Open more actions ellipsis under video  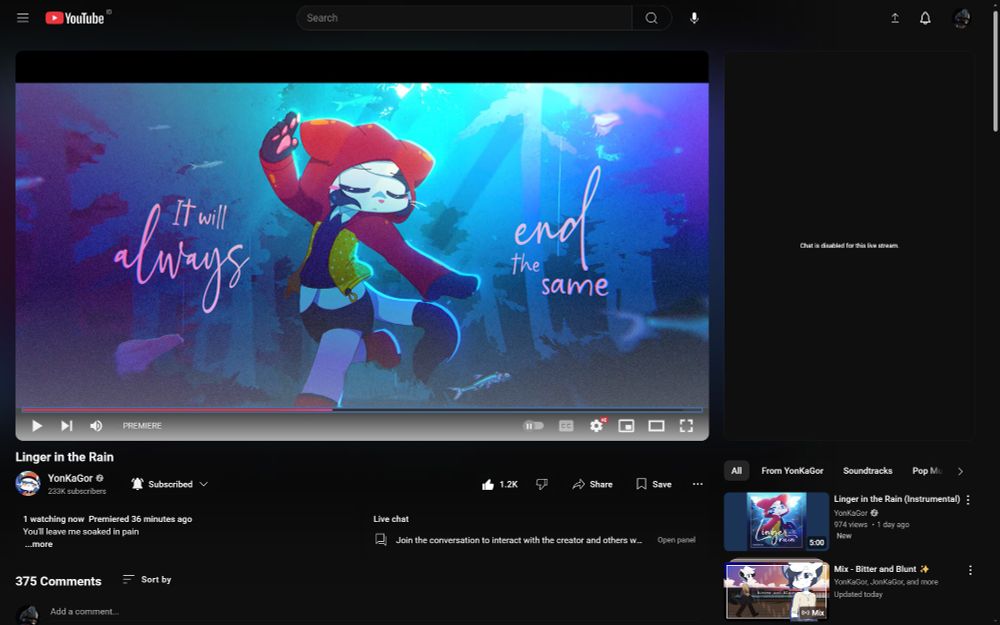[698, 484]
